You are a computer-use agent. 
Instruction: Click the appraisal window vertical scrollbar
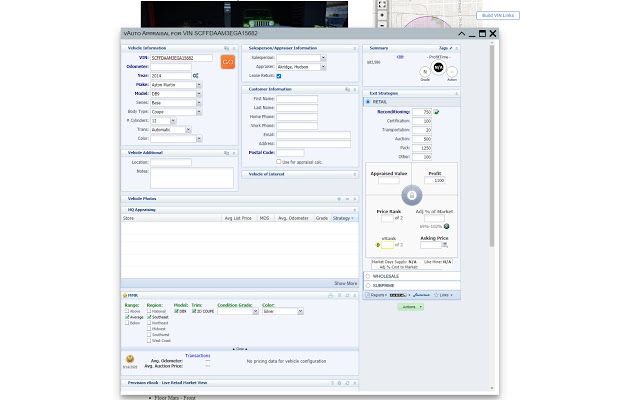click(x=492, y=145)
